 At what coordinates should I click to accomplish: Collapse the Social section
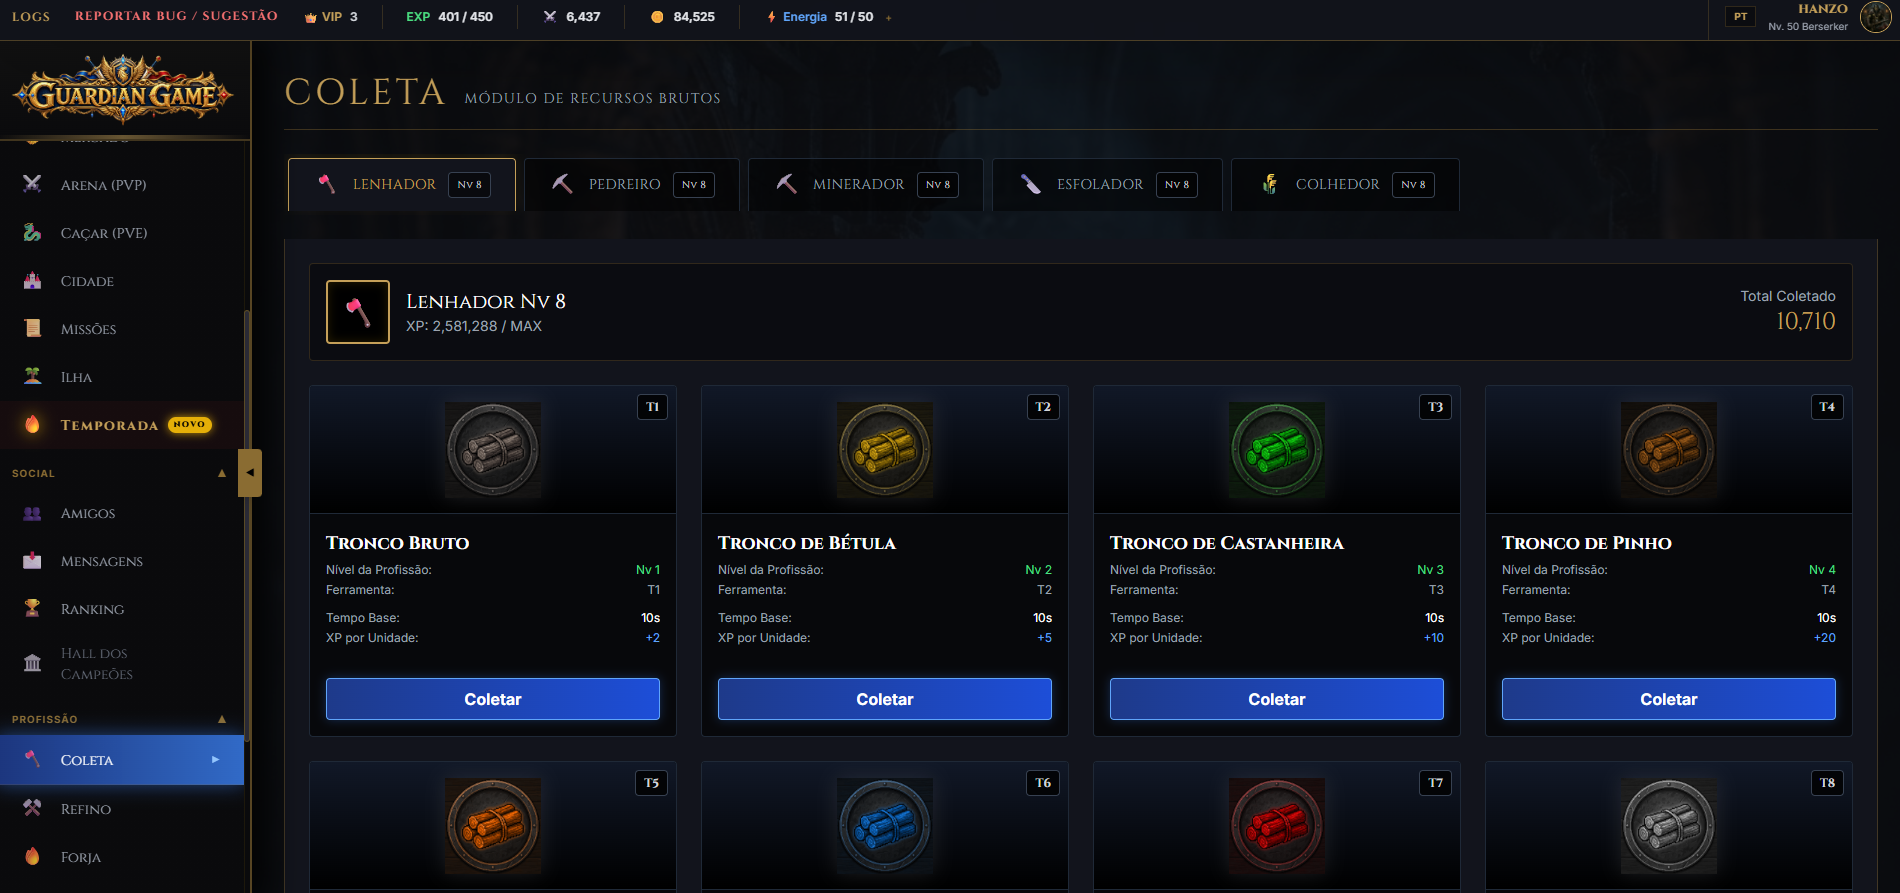pyautogui.click(x=222, y=473)
